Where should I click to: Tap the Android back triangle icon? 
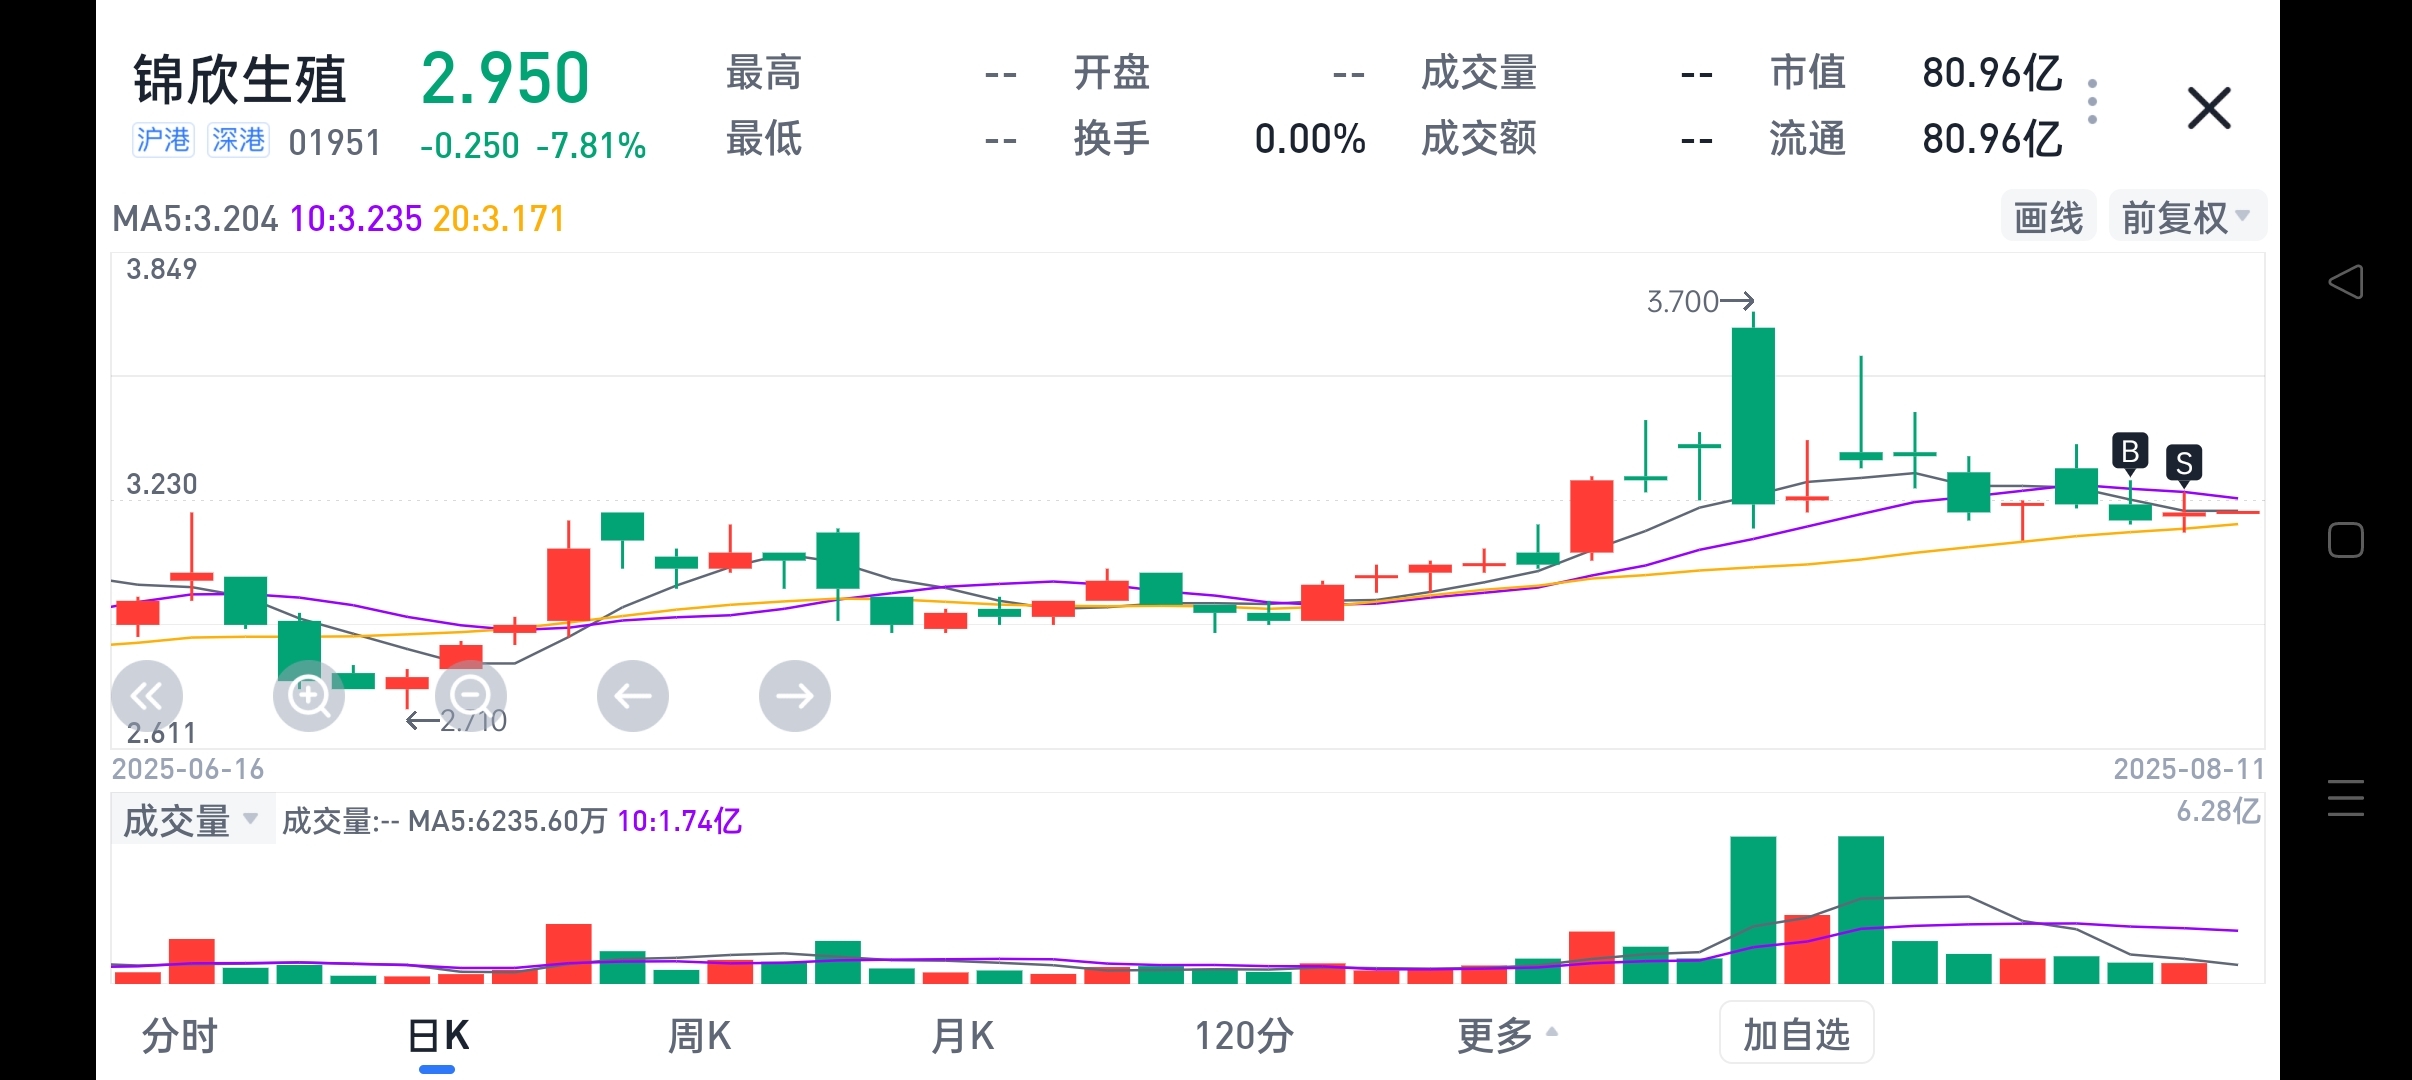[2346, 282]
